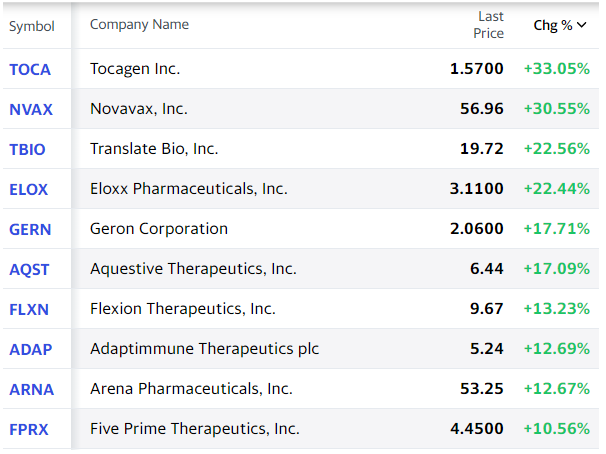Screen dimensions: 606x454
Task: Select the ELOX ticker symbol
Action: pyautogui.click(x=29, y=189)
